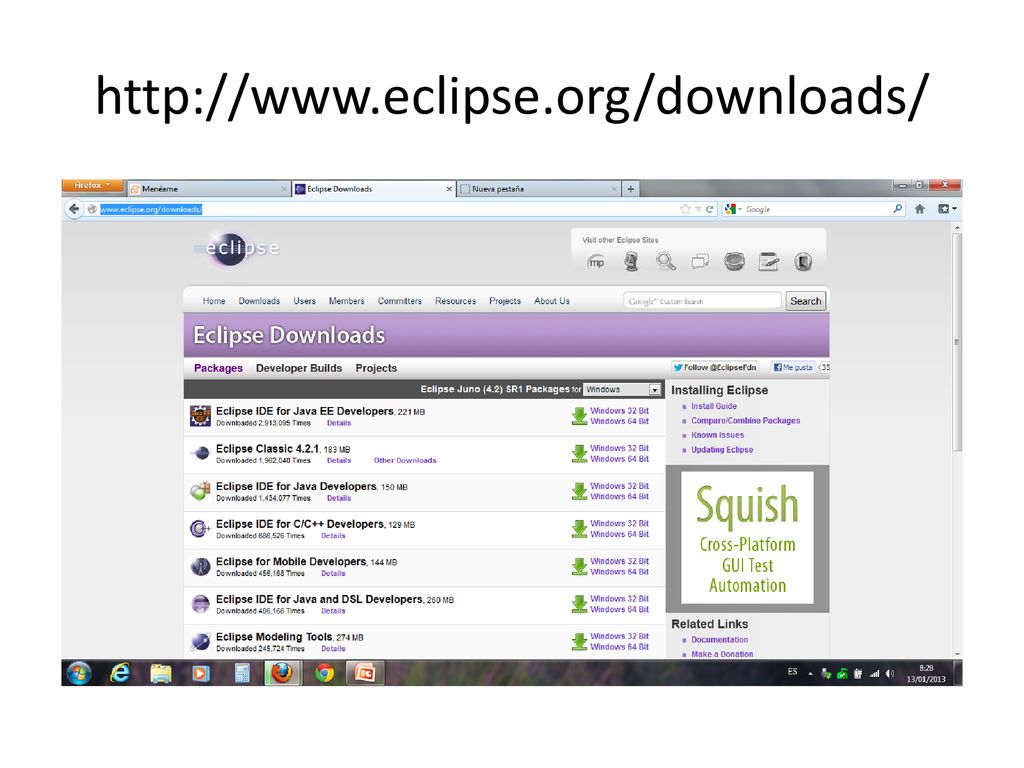Open Details for Eclipse IDE for Java Developers

[x=339, y=498]
